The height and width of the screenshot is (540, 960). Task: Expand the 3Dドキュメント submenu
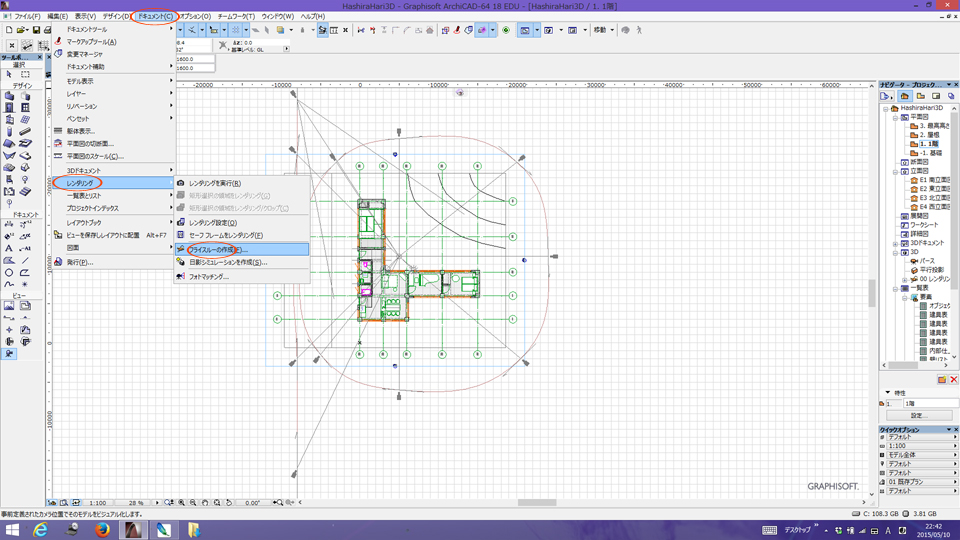click(x=114, y=170)
